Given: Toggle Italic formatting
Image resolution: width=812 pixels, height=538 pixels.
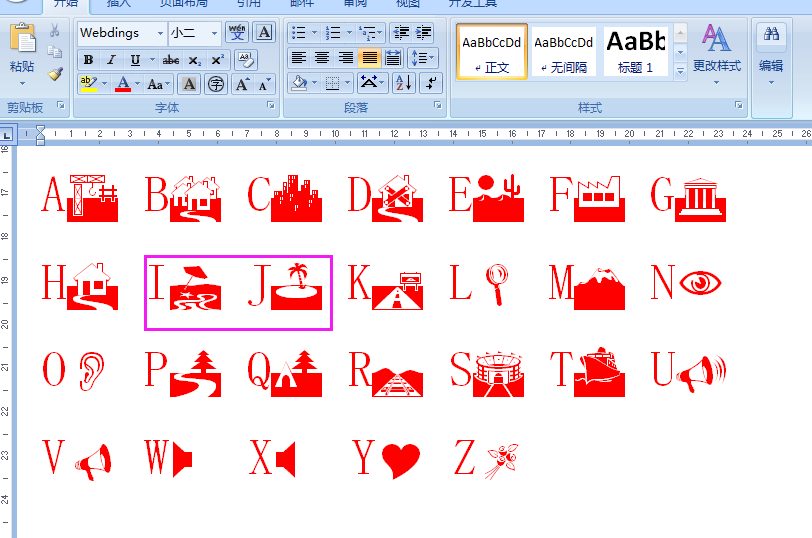Looking at the screenshot, I should [111, 60].
